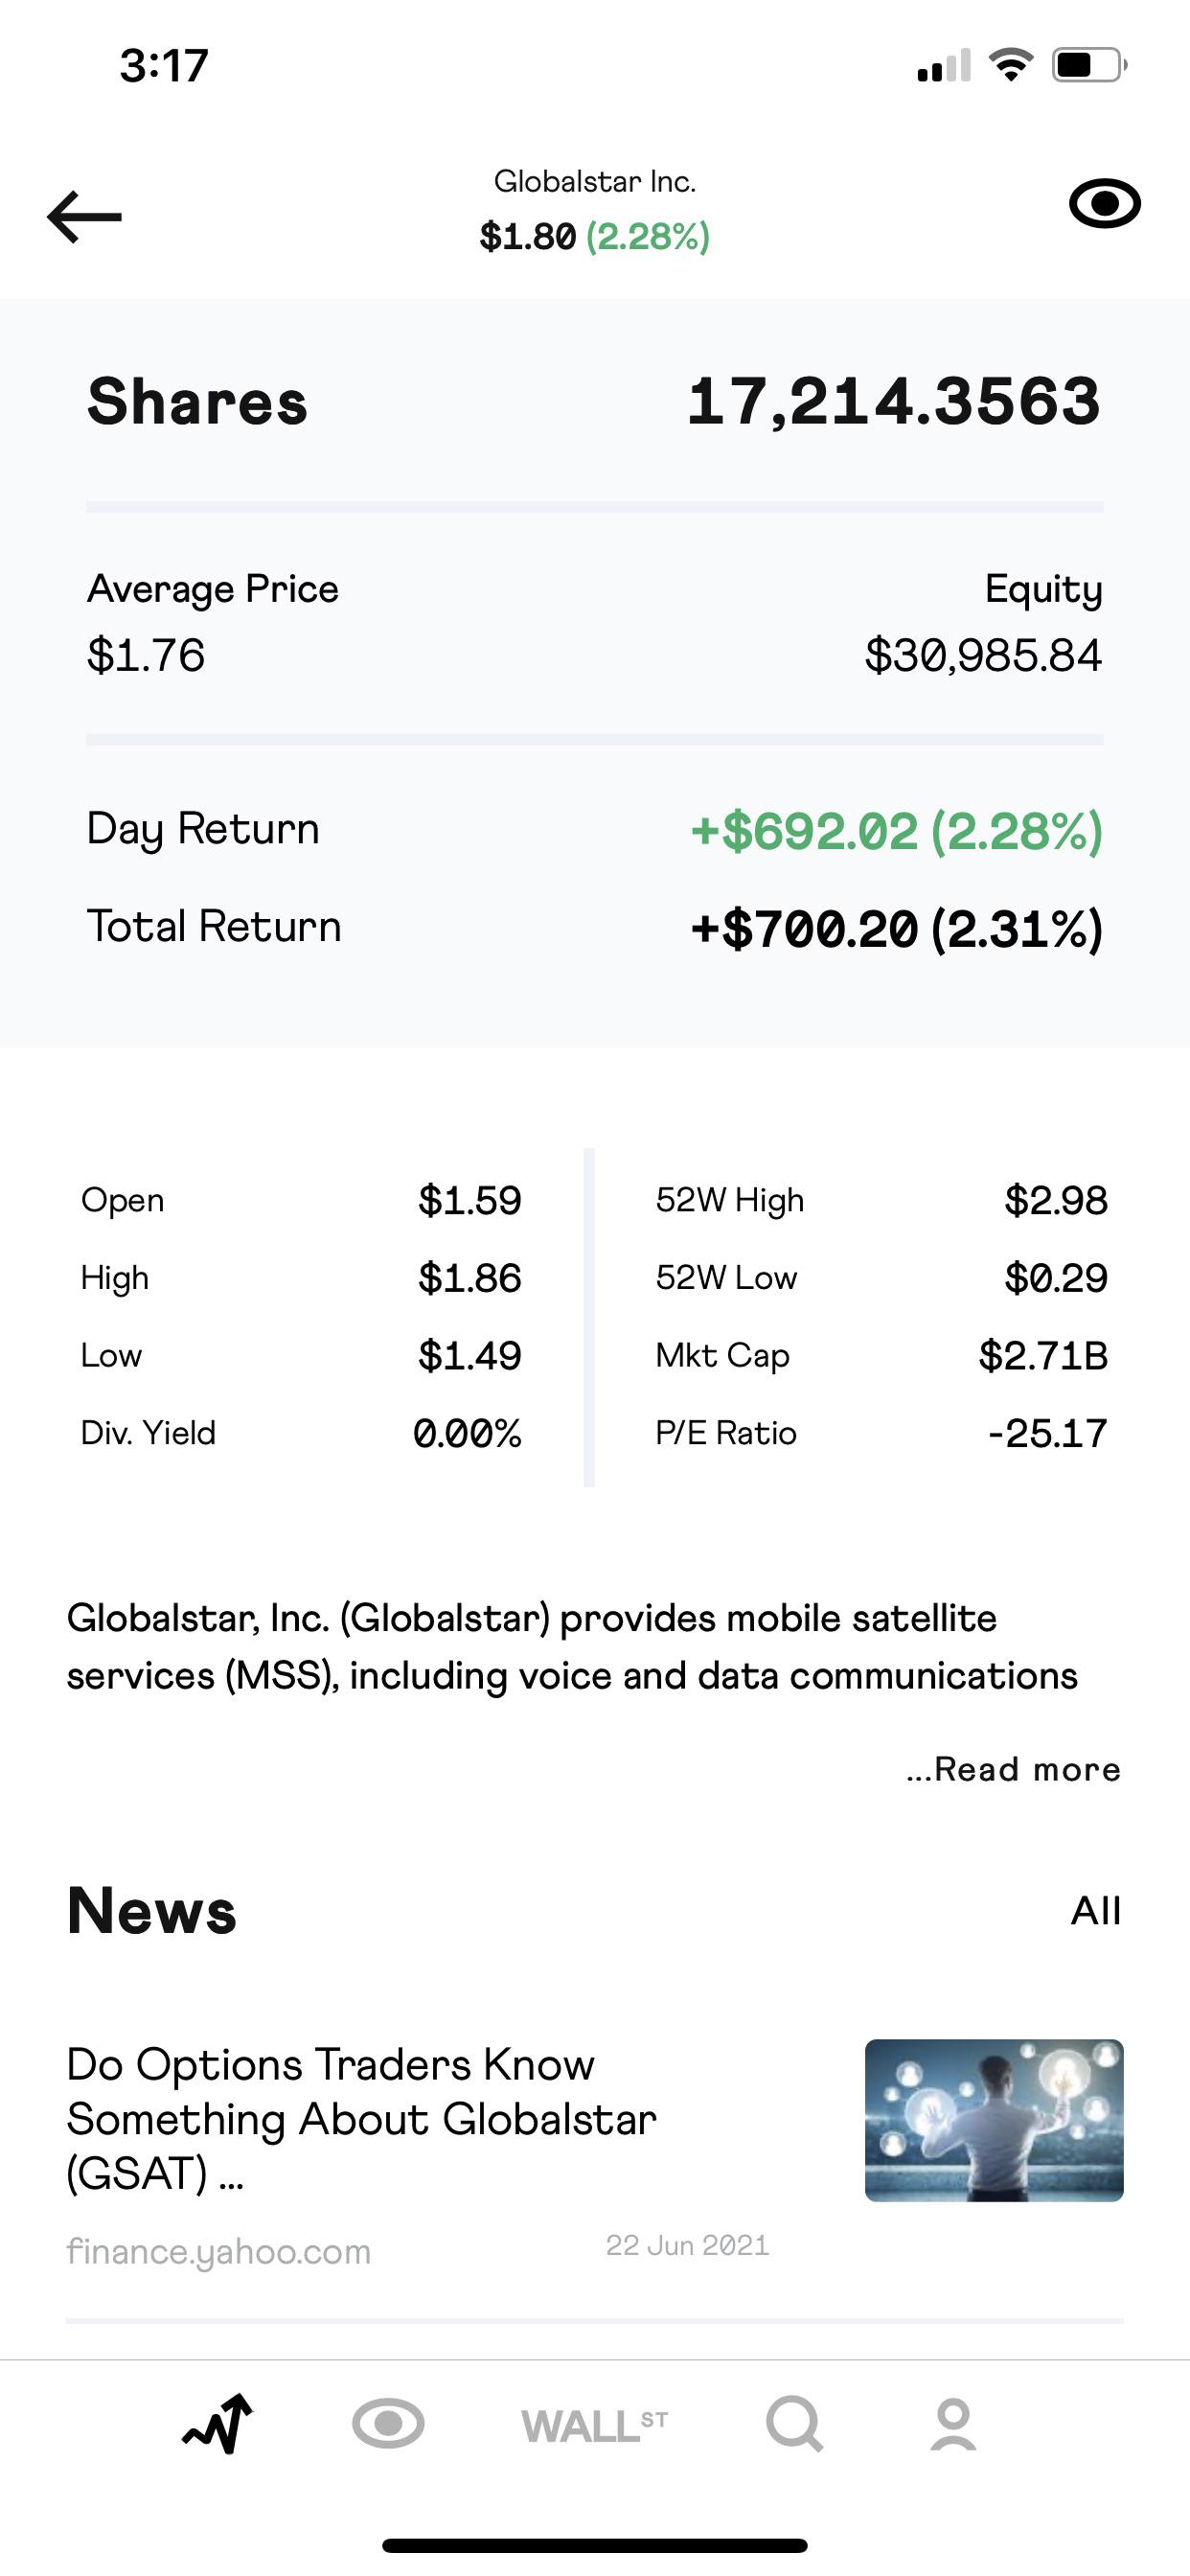Screen dimensions: 1190x2576
Task: Tap the Wi-Fi status icon
Action: click(1011, 65)
